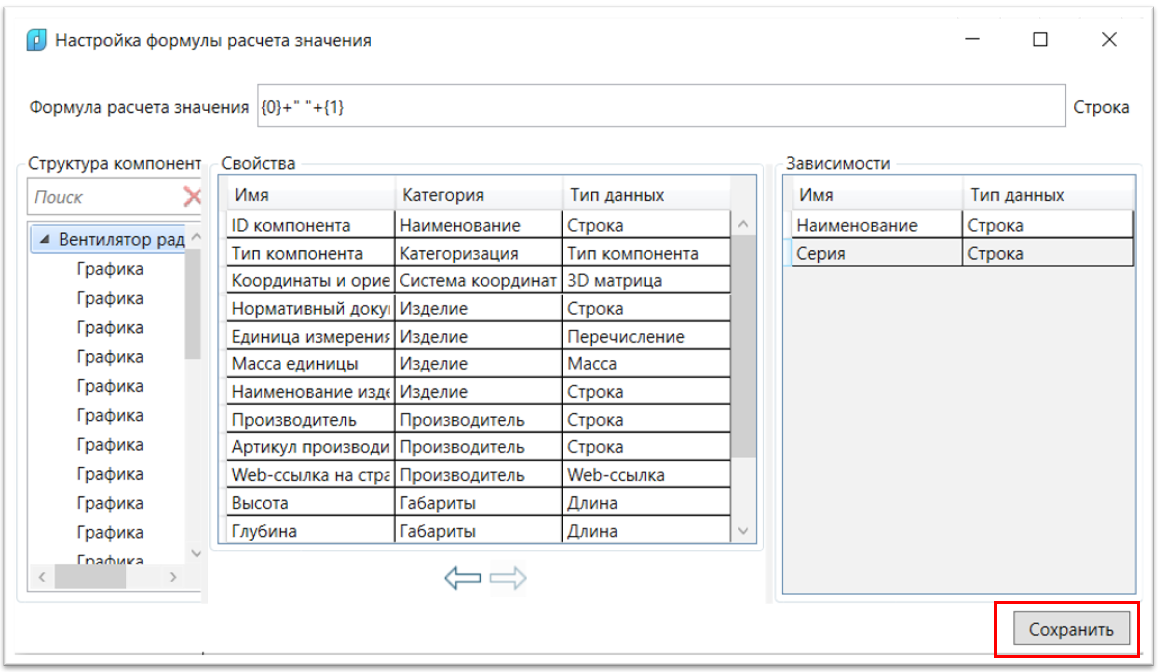
Task: Click the tree panel scroll-up arrow
Action: point(196,237)
